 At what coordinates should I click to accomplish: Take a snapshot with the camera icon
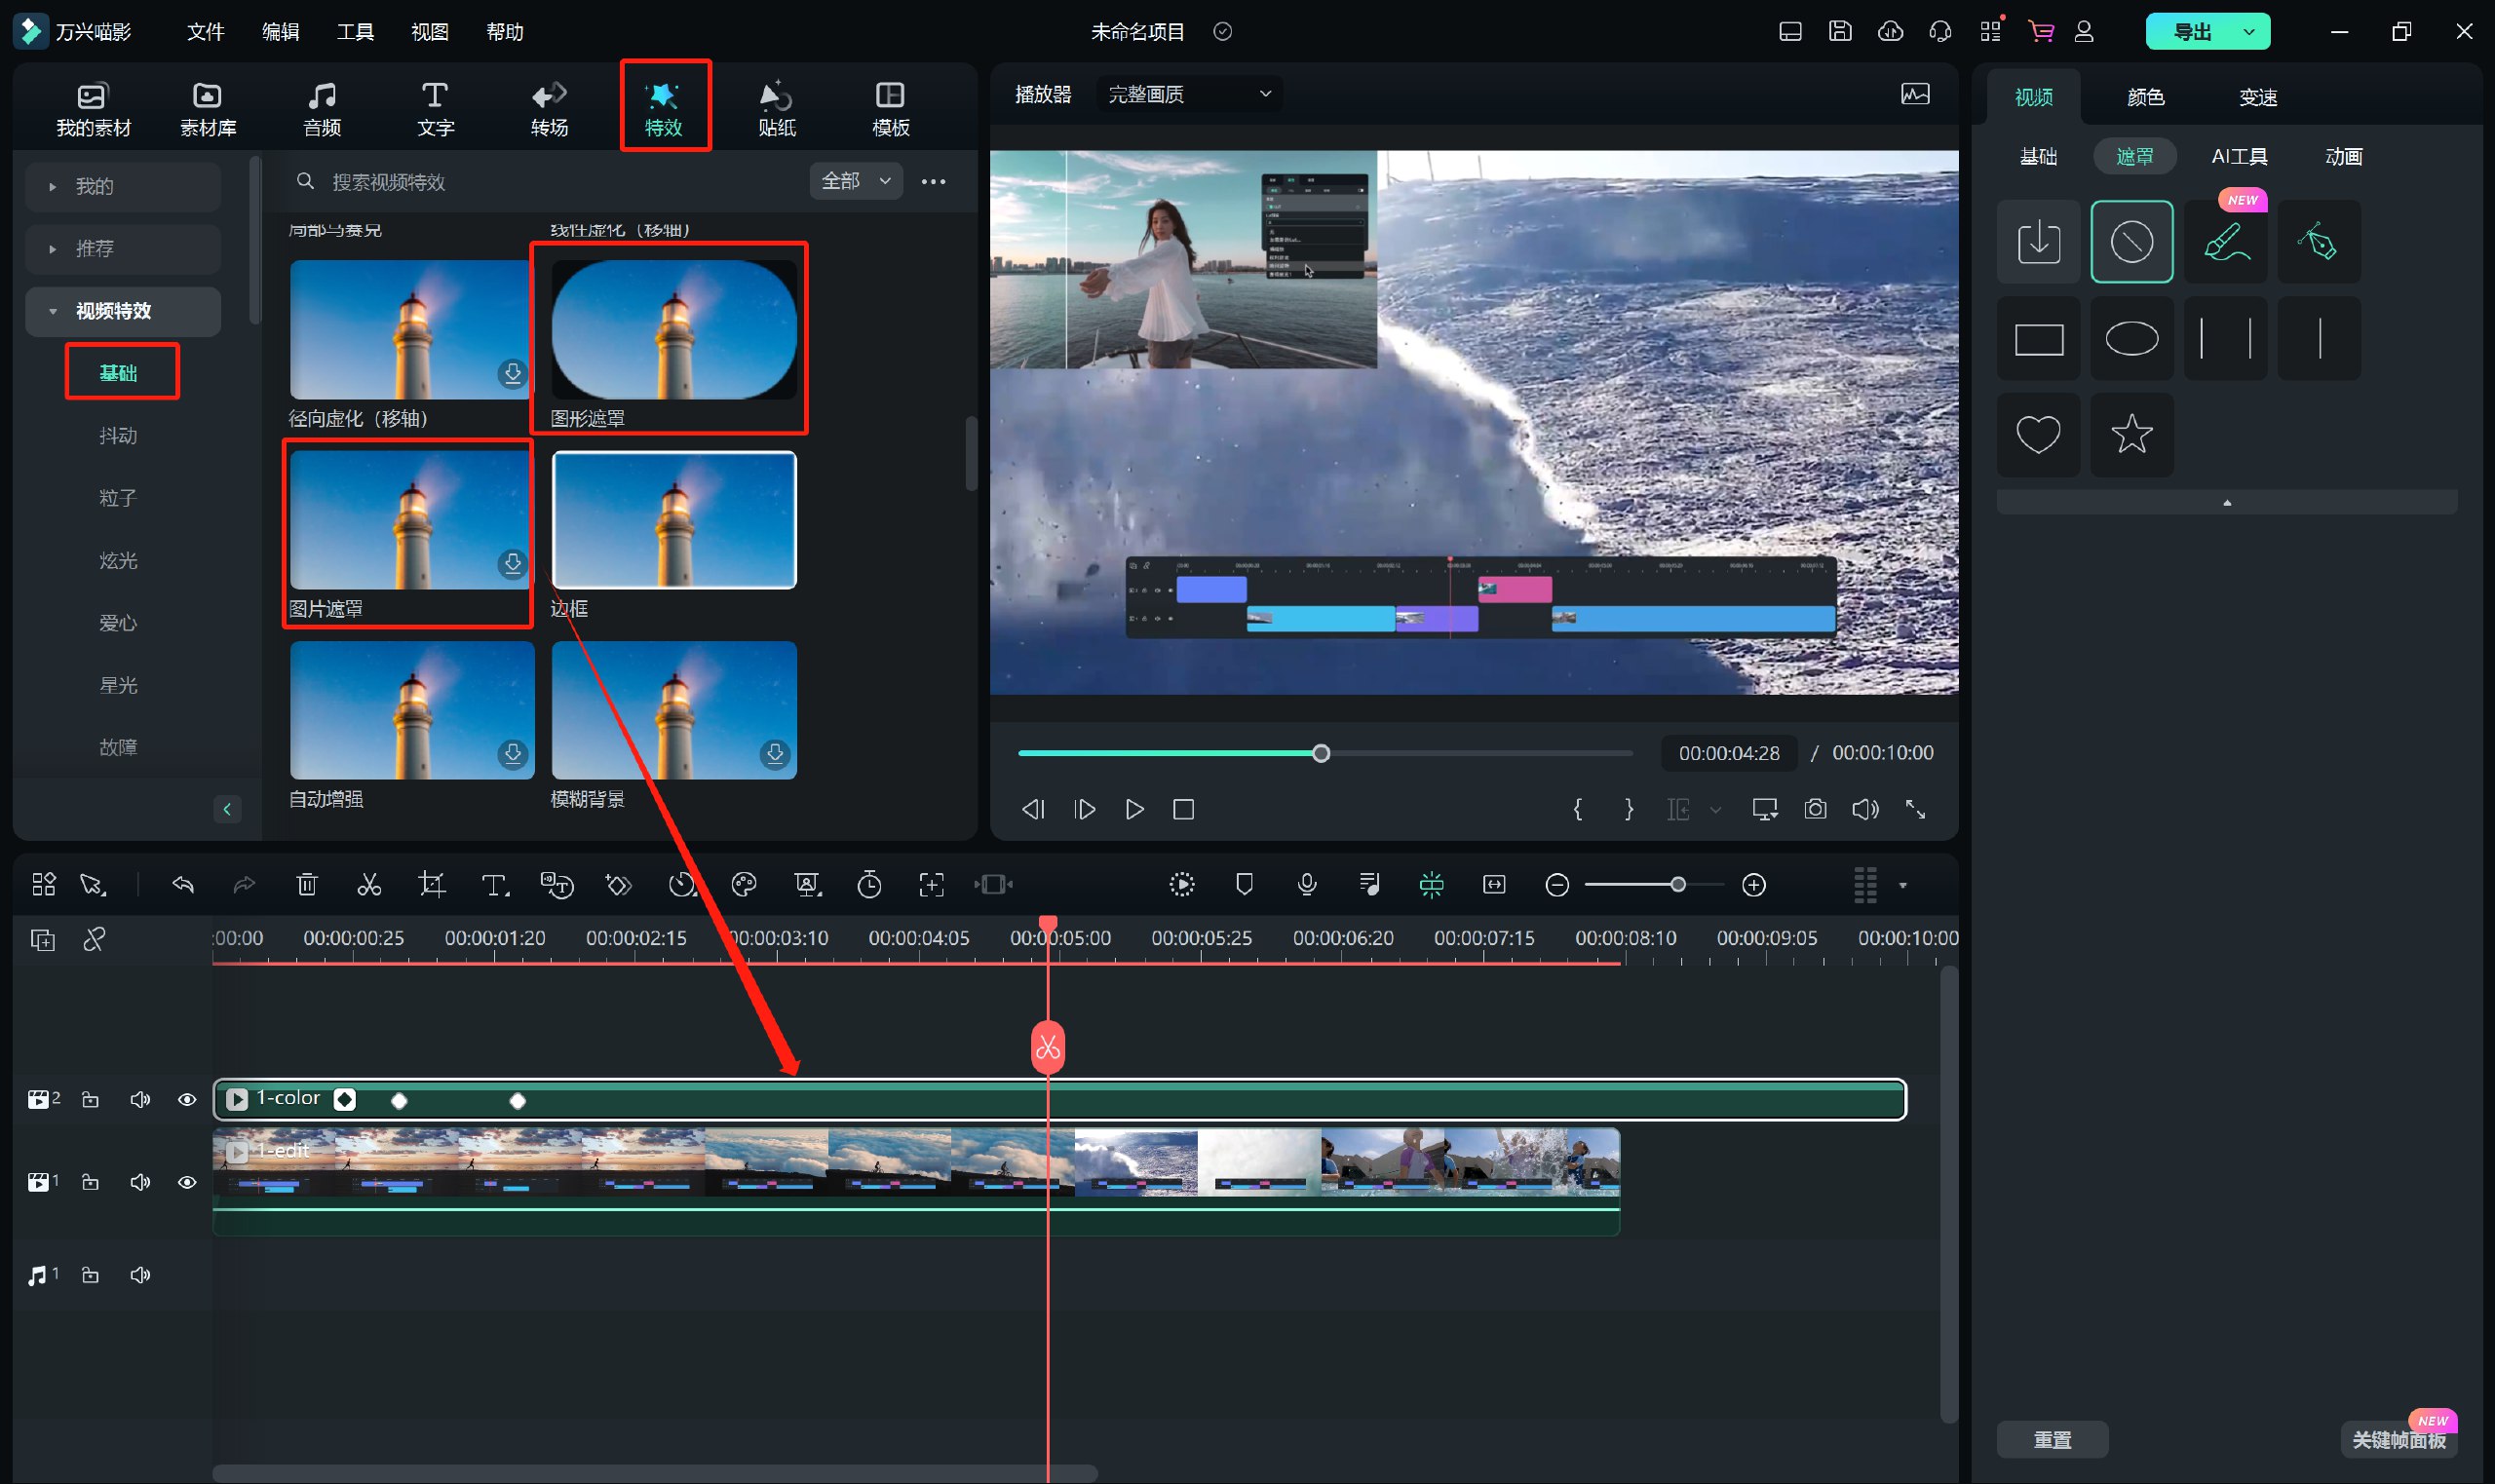point(1815,809)
